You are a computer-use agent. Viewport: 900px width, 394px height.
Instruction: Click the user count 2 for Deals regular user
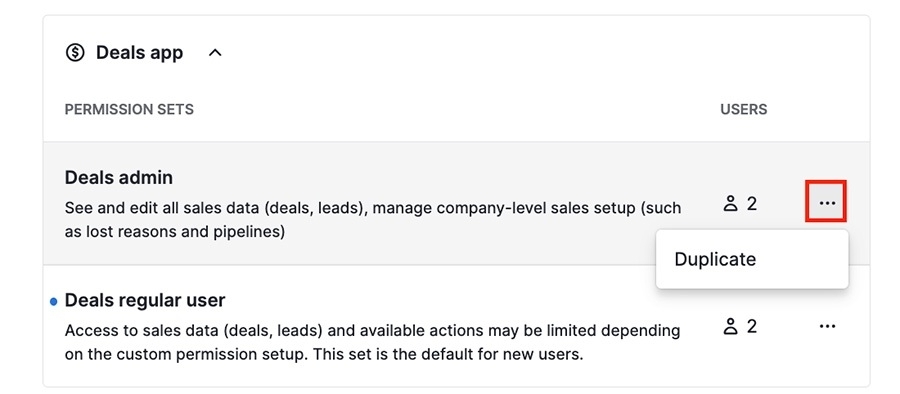(x=751, y=326)
